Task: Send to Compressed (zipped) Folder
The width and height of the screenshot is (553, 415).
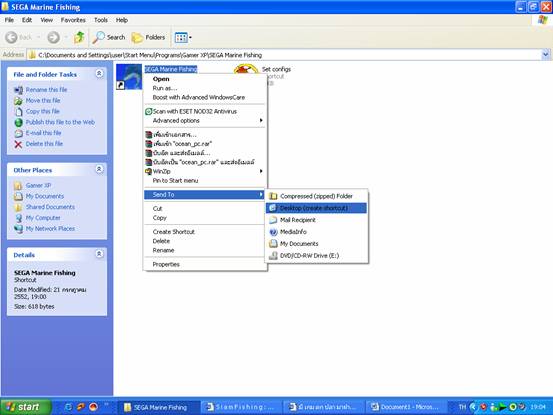Action: (x=317, y=196)
